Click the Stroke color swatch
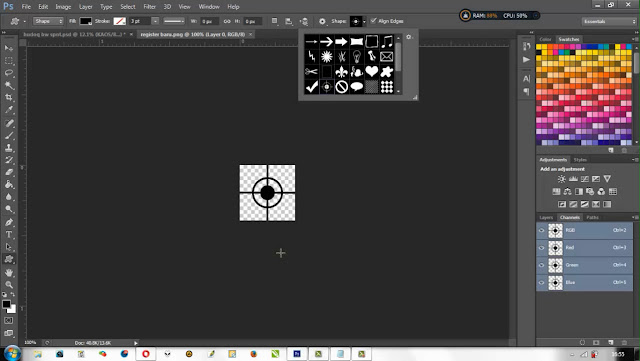640x361 pixels. click(119, 21)
